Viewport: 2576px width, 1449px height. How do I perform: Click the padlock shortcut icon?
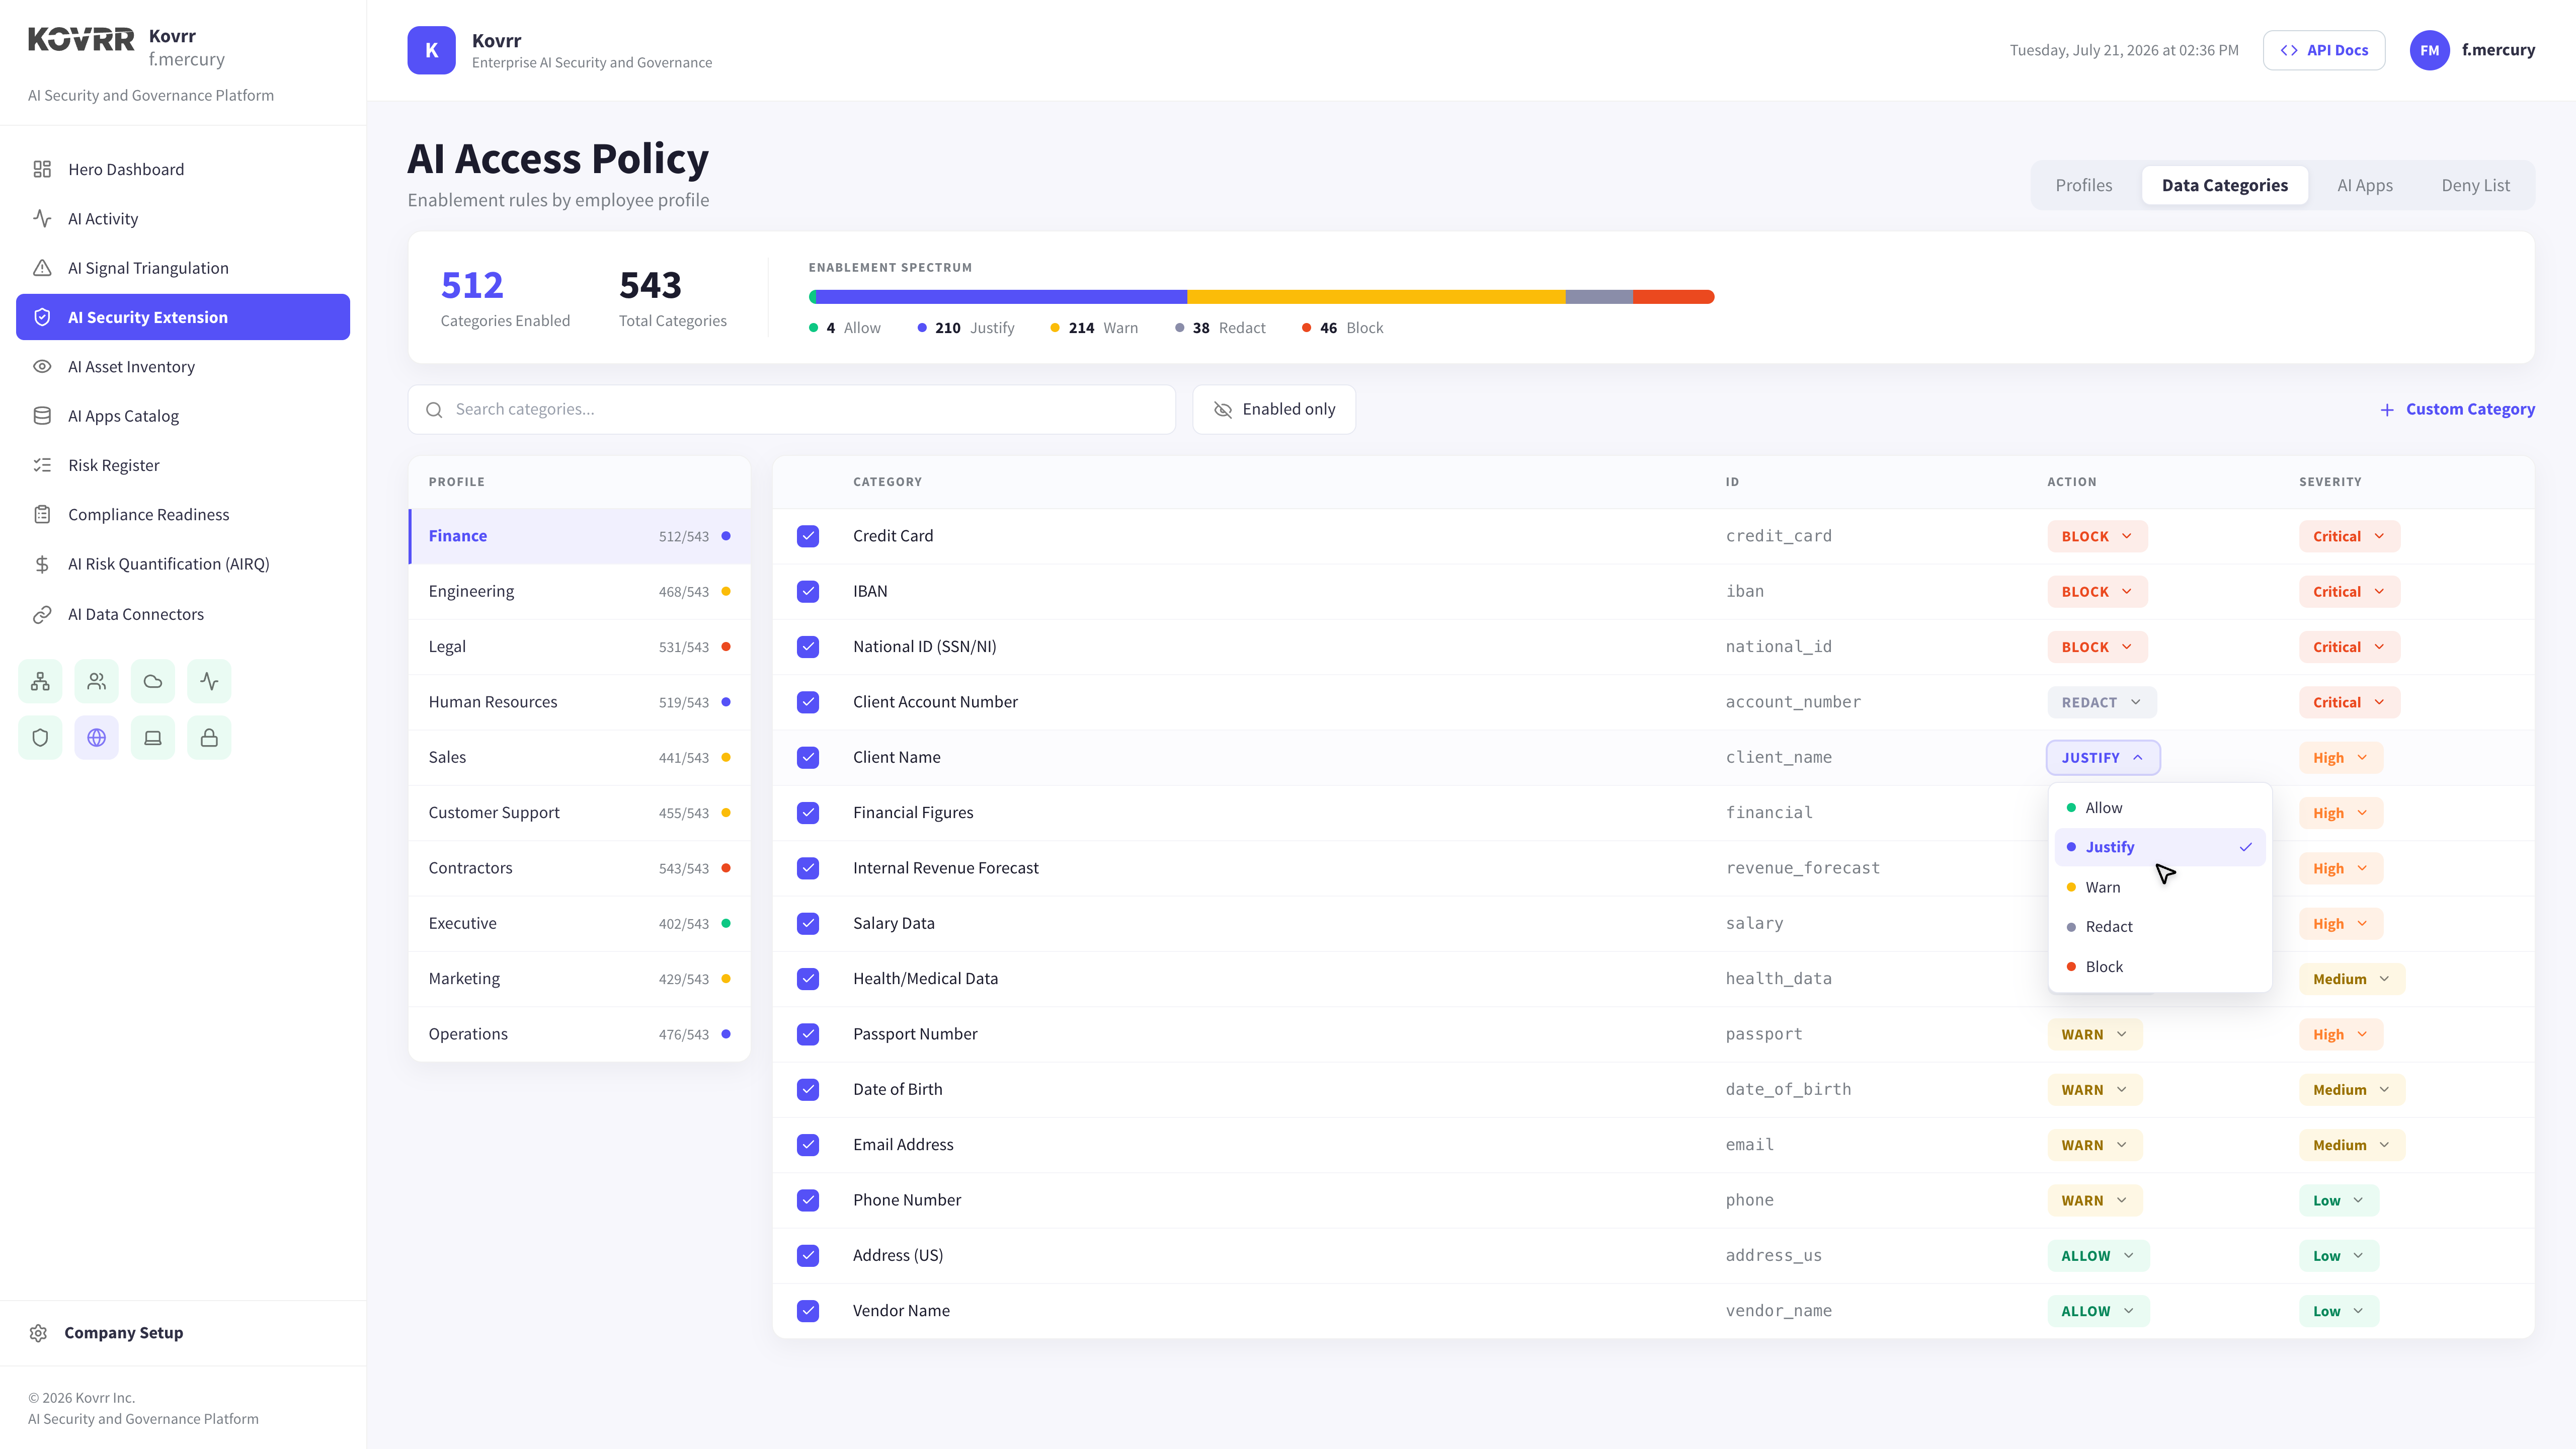(x=209, y=737)
